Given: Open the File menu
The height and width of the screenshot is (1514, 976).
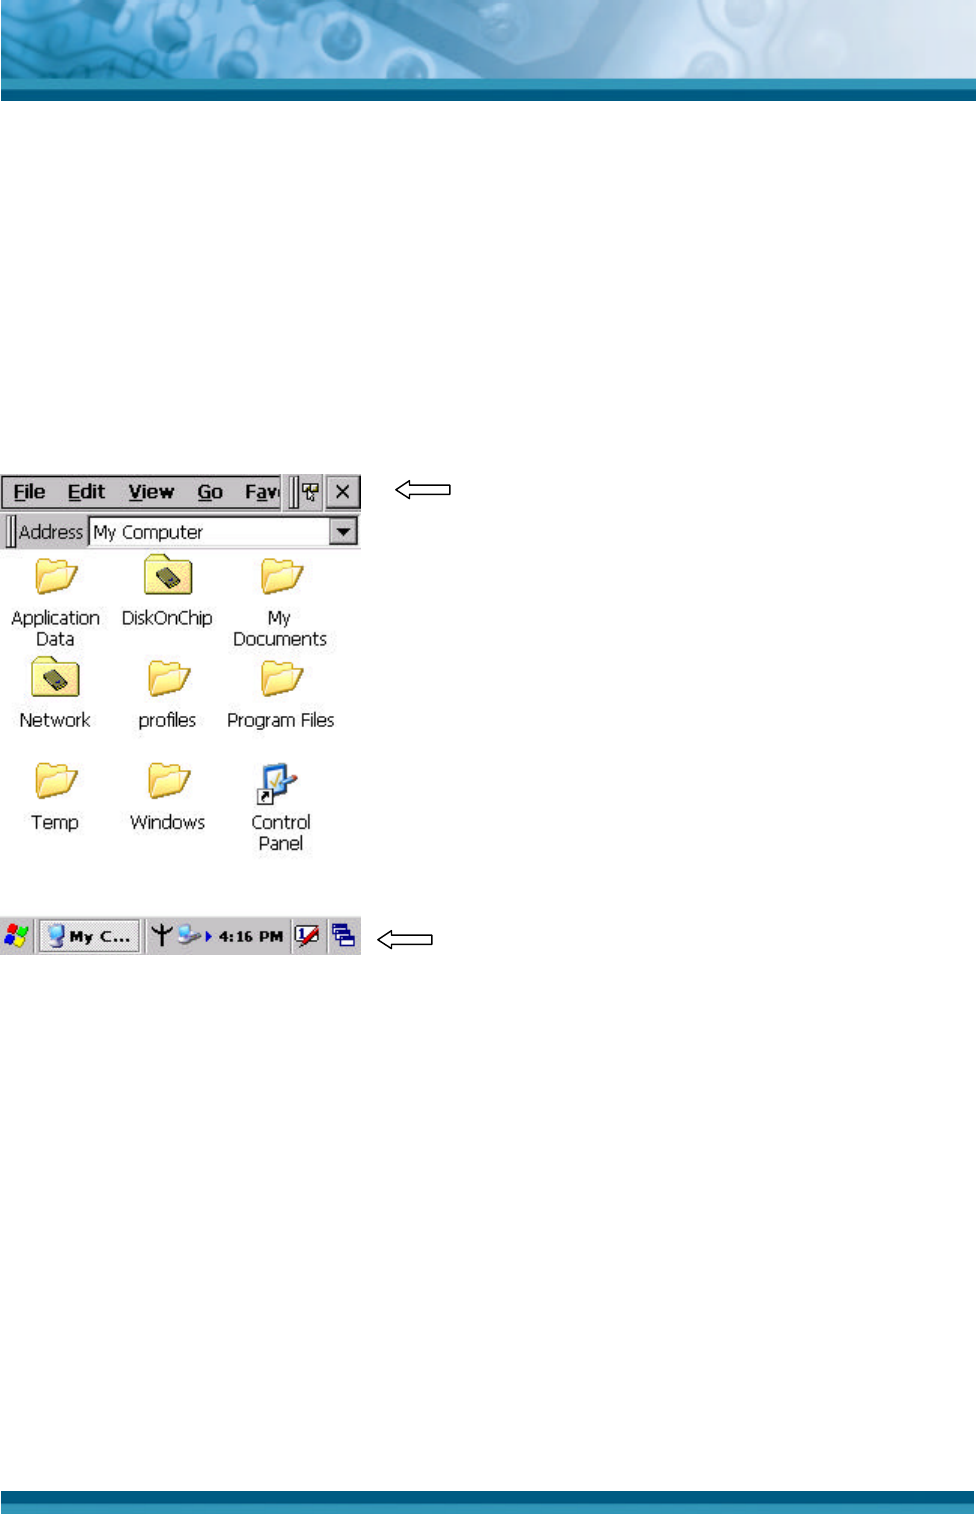Looking at the screenshot, I should (29, 492).
